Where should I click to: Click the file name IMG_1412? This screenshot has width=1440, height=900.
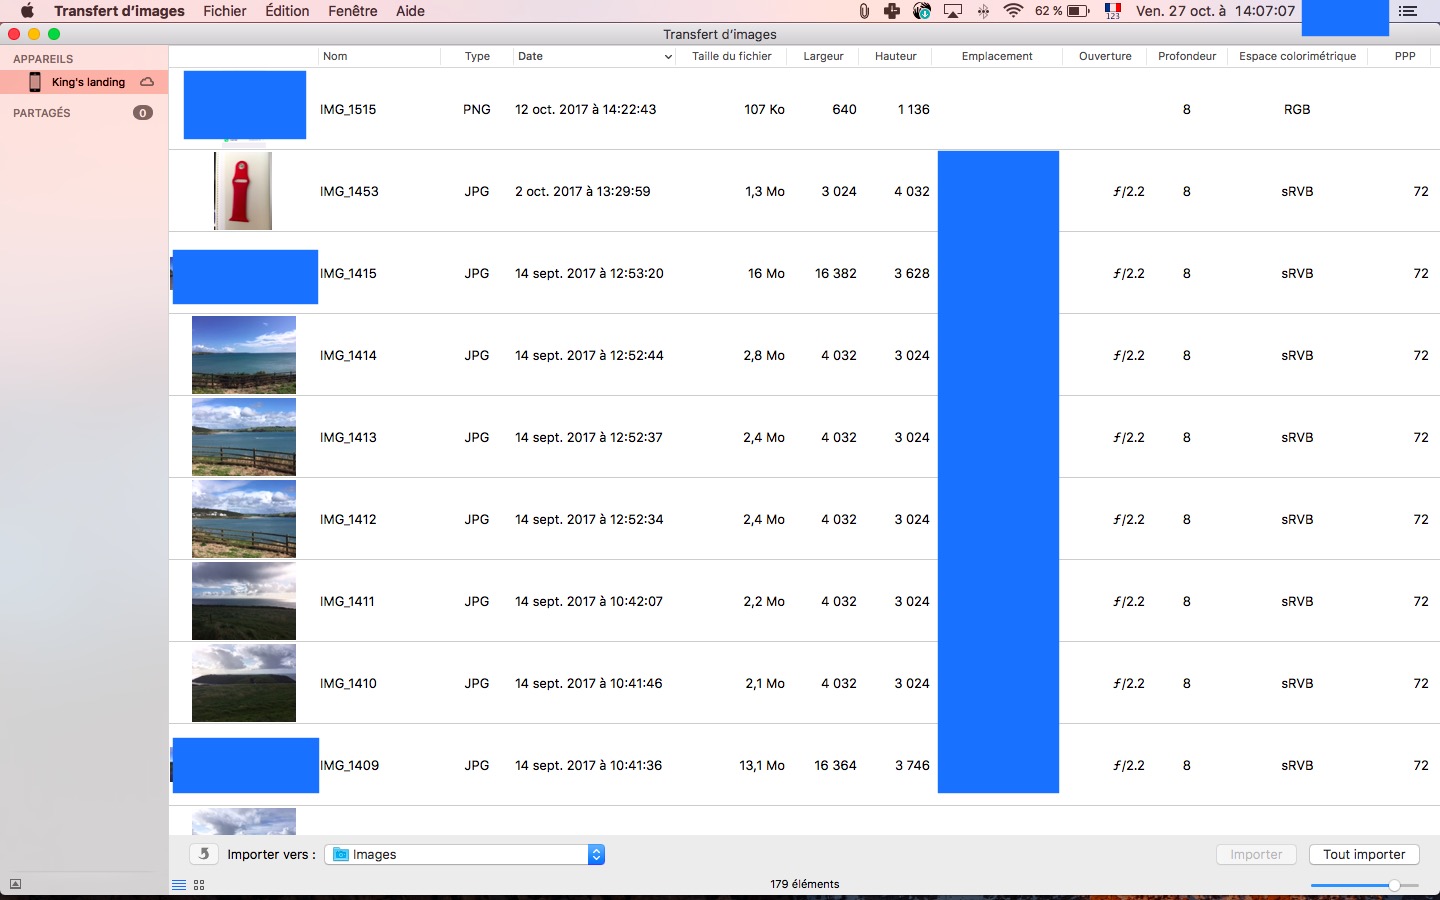(348, 520)
